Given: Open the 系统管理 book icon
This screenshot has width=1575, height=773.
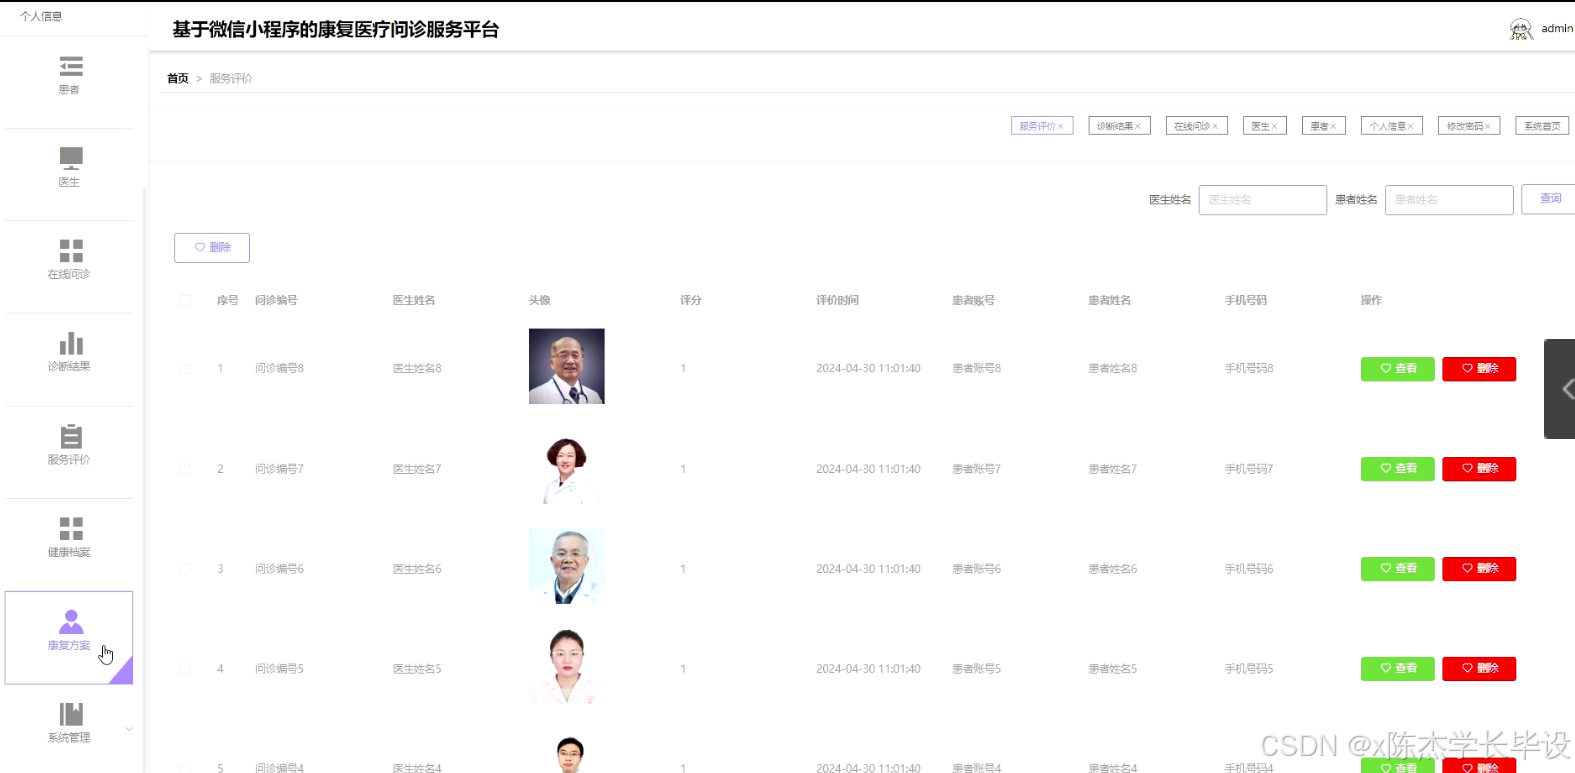Looking at the screenshot, I should (71, 714).
